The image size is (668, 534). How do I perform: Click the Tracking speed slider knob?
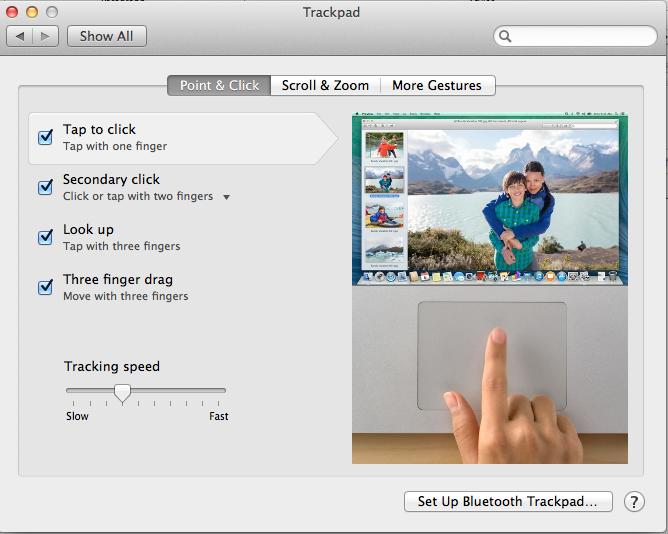tap(122, 393)
